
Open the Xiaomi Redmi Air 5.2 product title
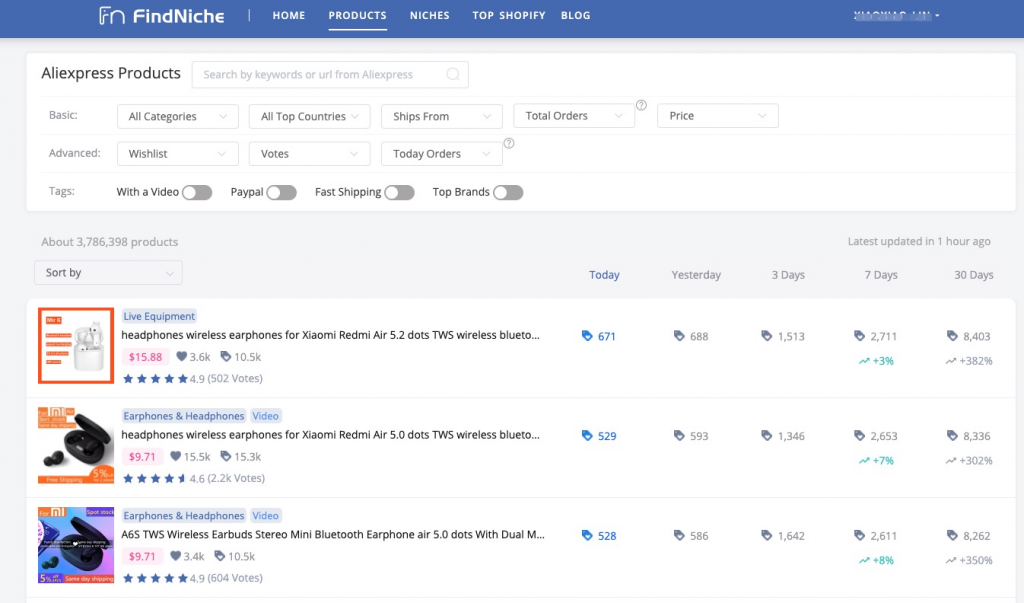[x=330, y=335]
